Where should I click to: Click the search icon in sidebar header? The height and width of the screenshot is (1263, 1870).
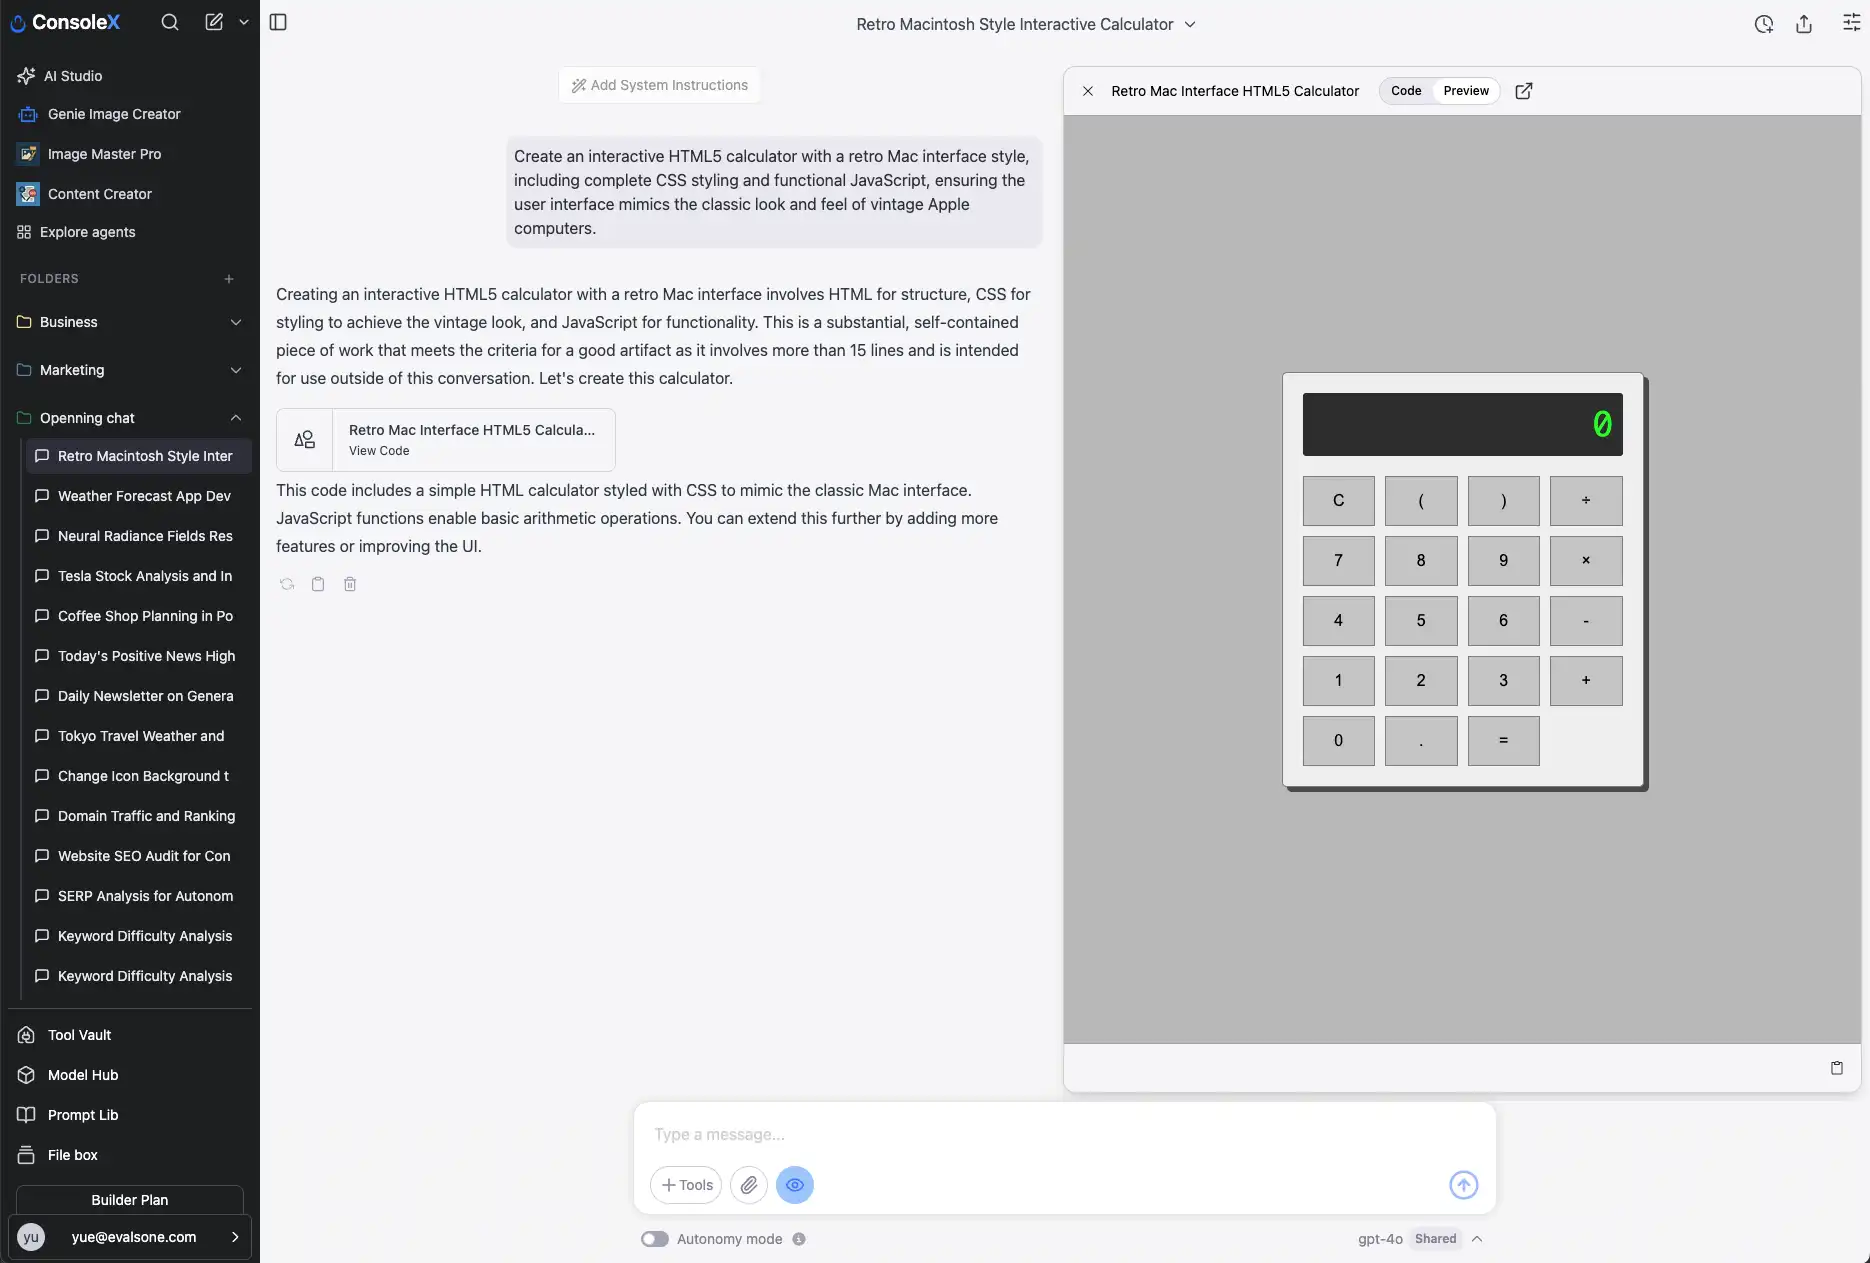(170, 22)
